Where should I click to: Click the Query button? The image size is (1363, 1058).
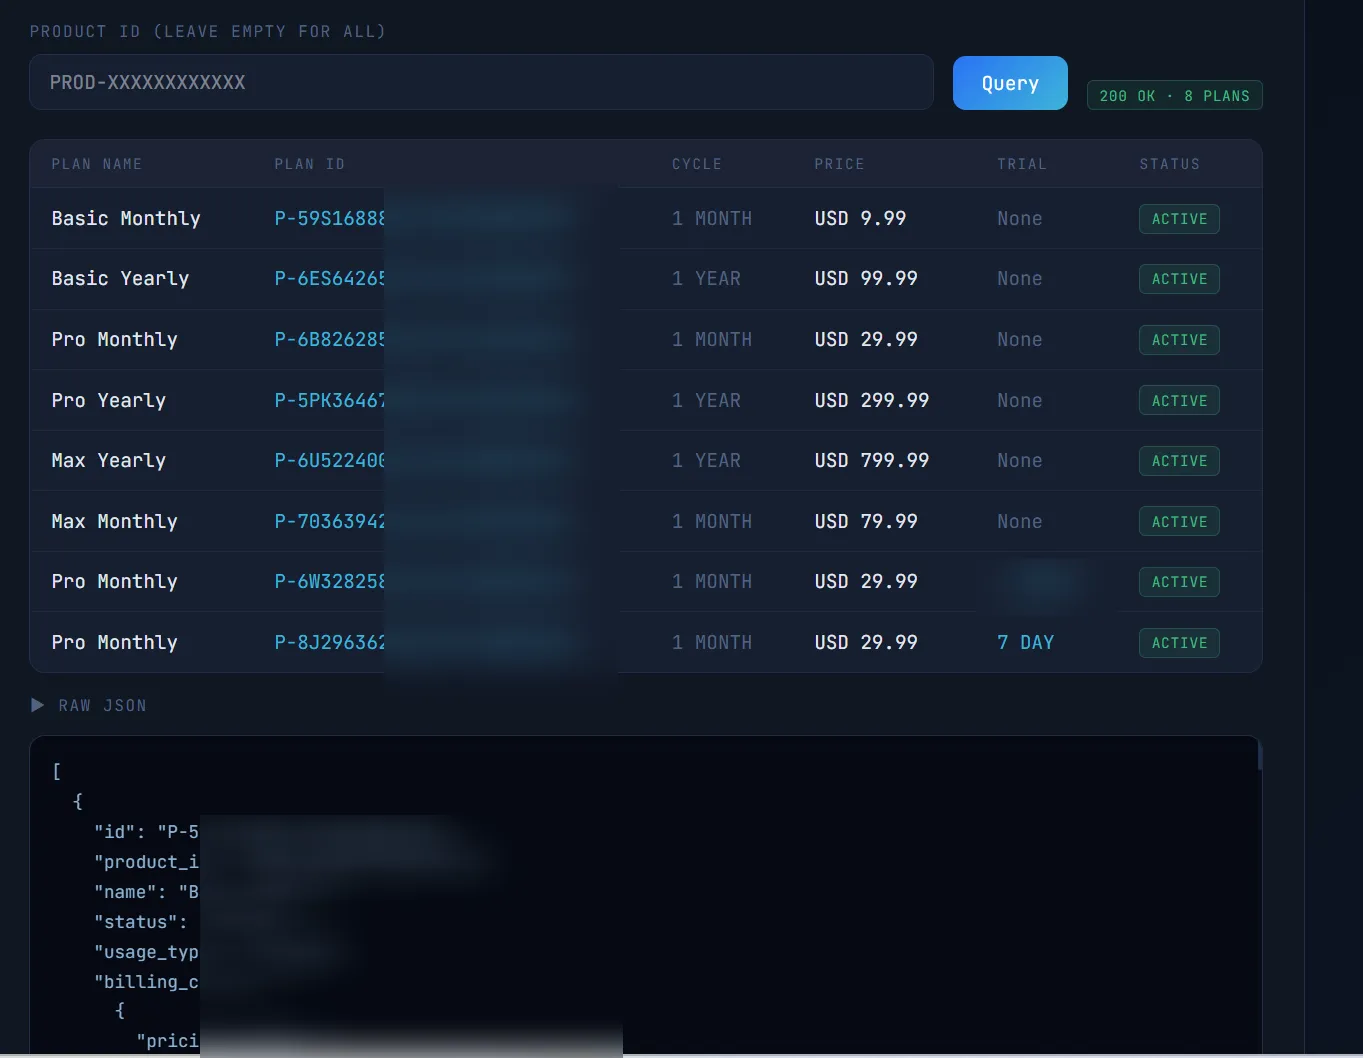[x=1010, y=83]
